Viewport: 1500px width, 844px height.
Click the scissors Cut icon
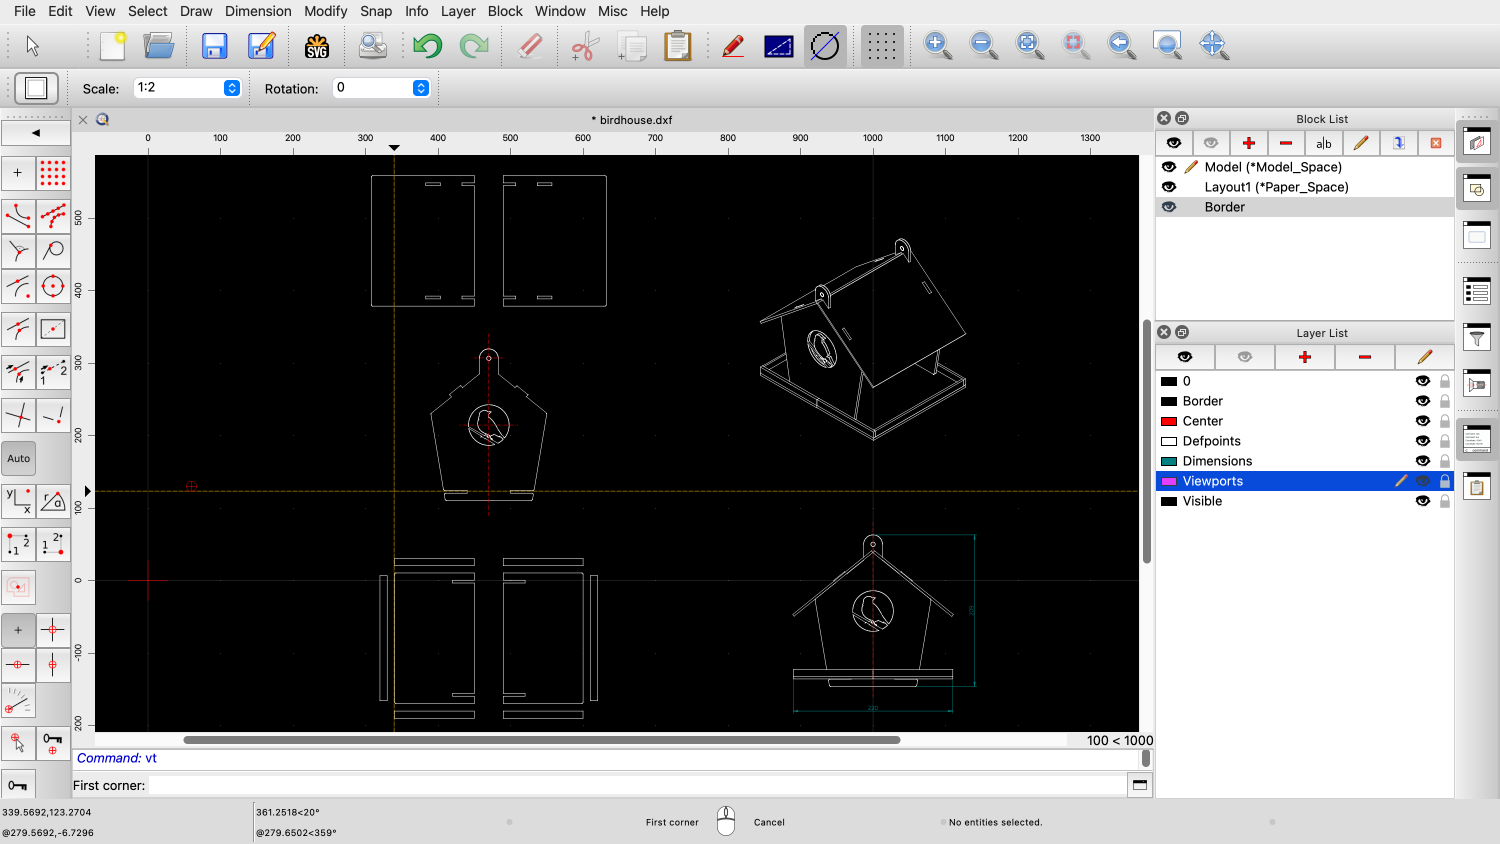click(x=584, y=46)
